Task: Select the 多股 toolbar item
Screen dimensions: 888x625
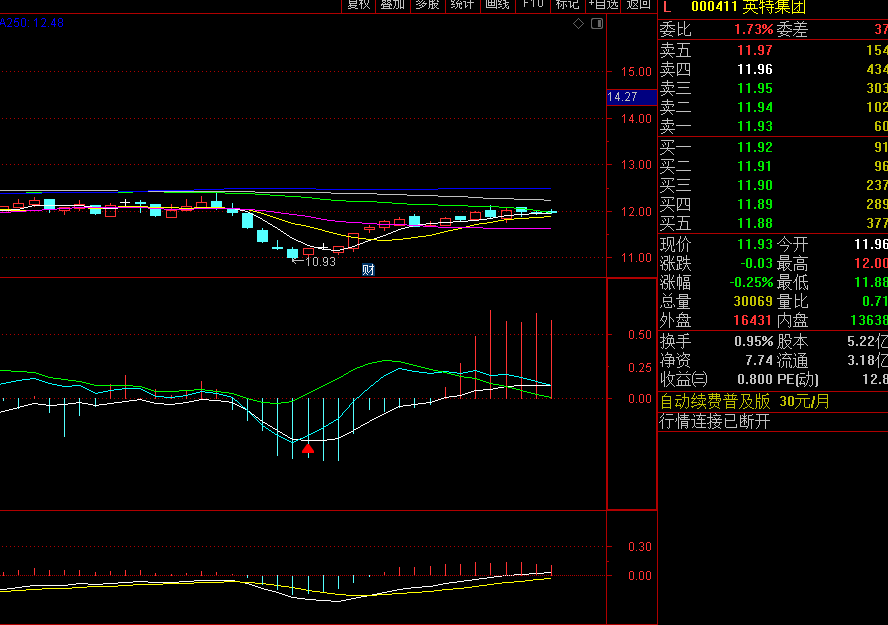Action: point(427,5)
